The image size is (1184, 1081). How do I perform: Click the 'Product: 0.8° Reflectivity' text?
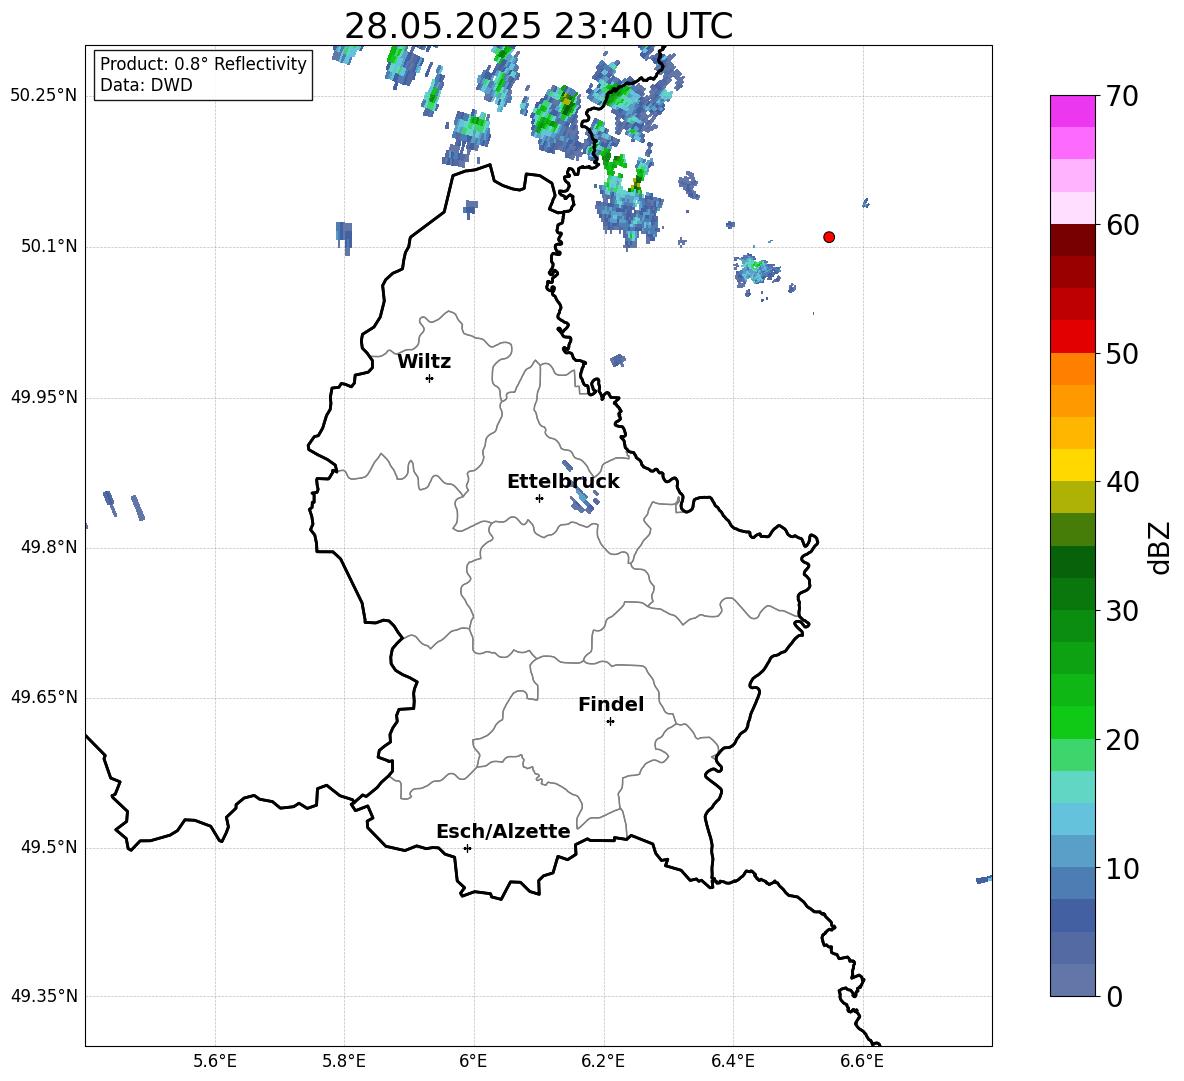coord(203,64)
